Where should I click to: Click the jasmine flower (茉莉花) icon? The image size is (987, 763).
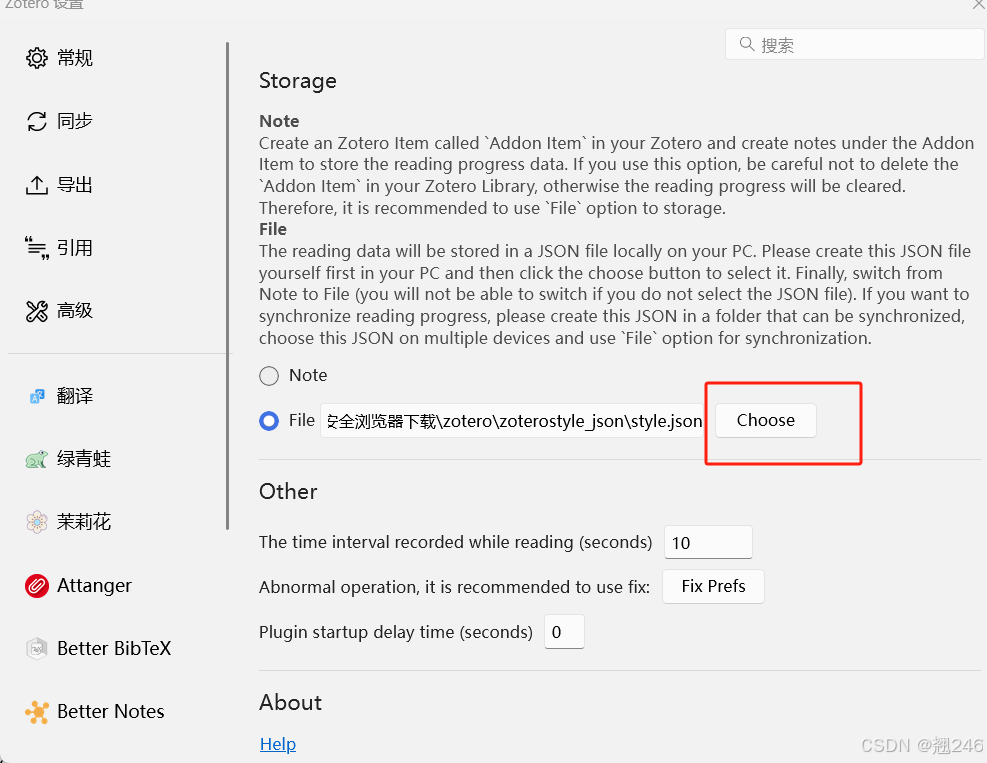37,522
